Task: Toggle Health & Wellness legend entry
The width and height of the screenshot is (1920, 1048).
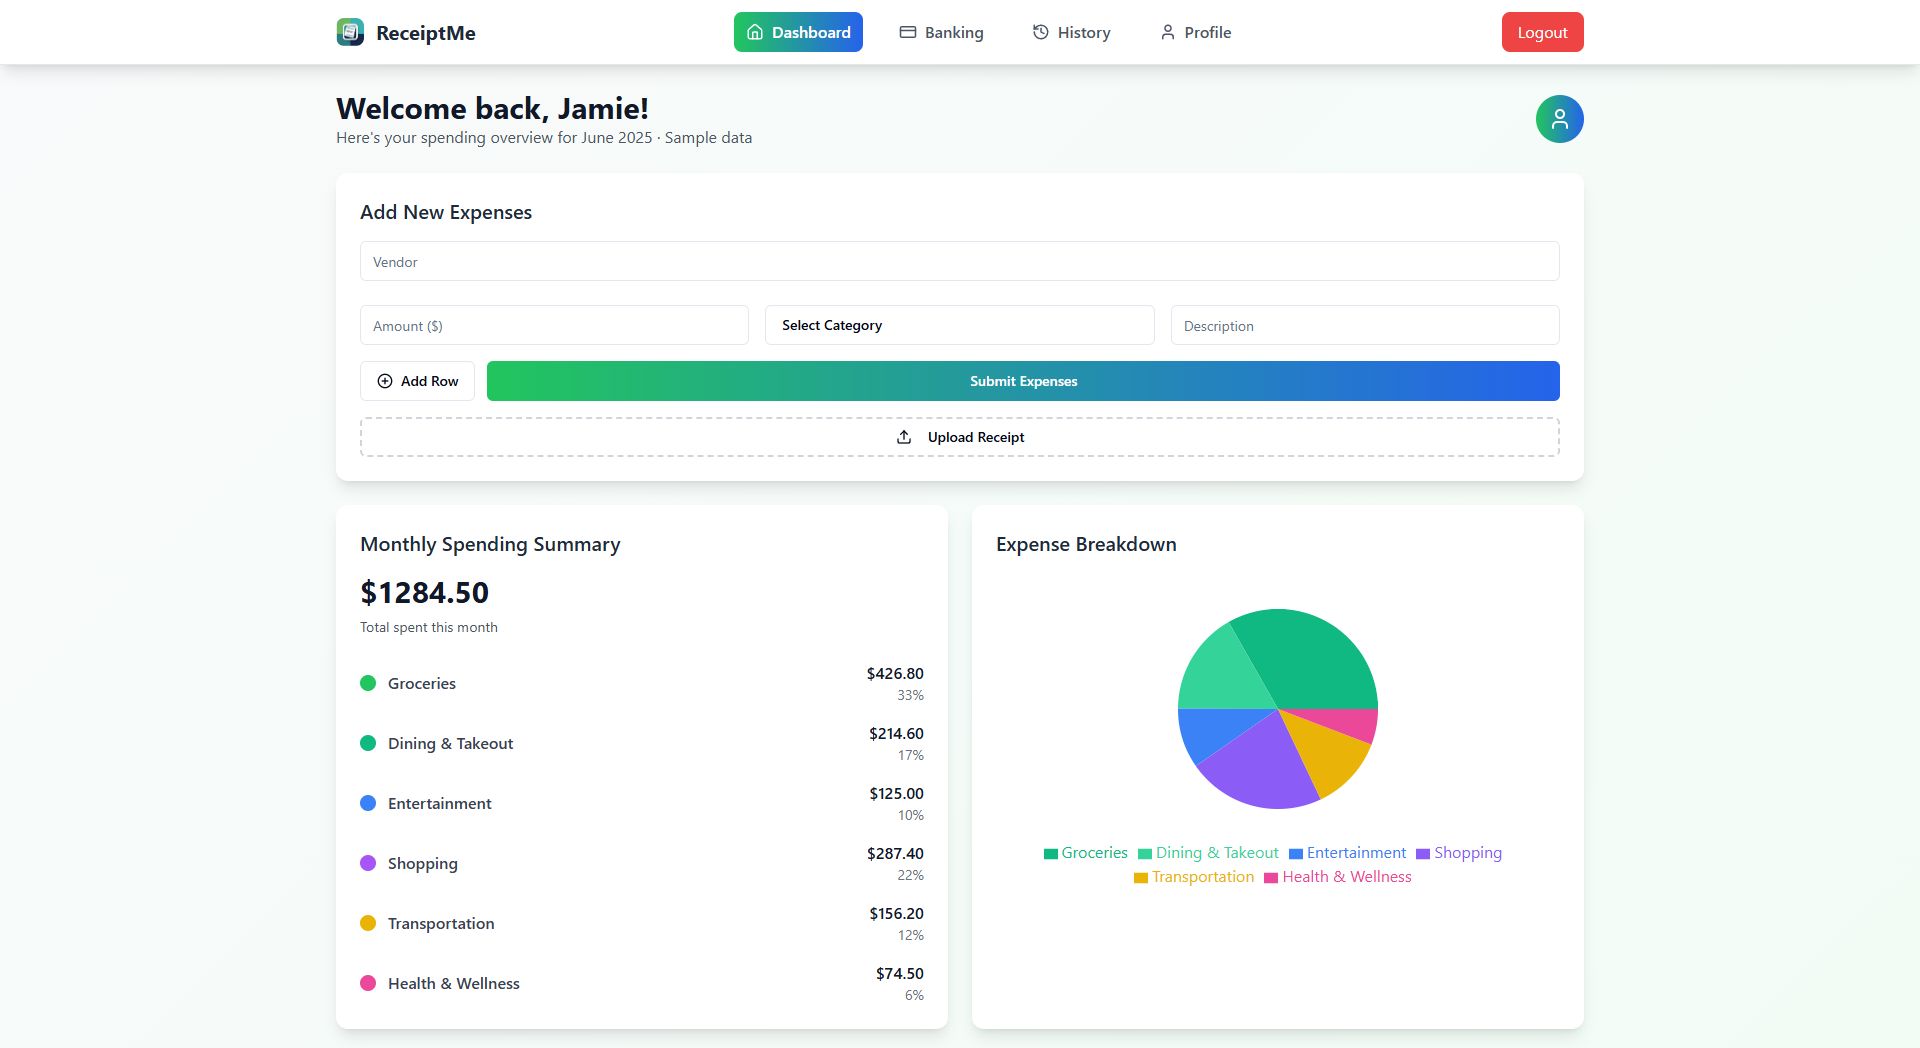Action: click(1338, 877)
